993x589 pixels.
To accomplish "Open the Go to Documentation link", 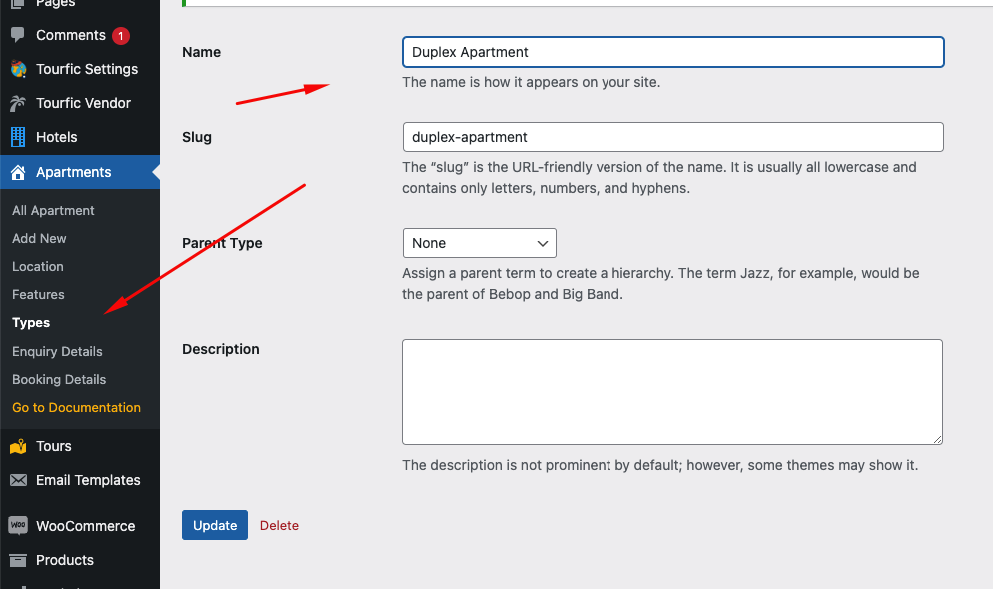I will coord(77,407).
